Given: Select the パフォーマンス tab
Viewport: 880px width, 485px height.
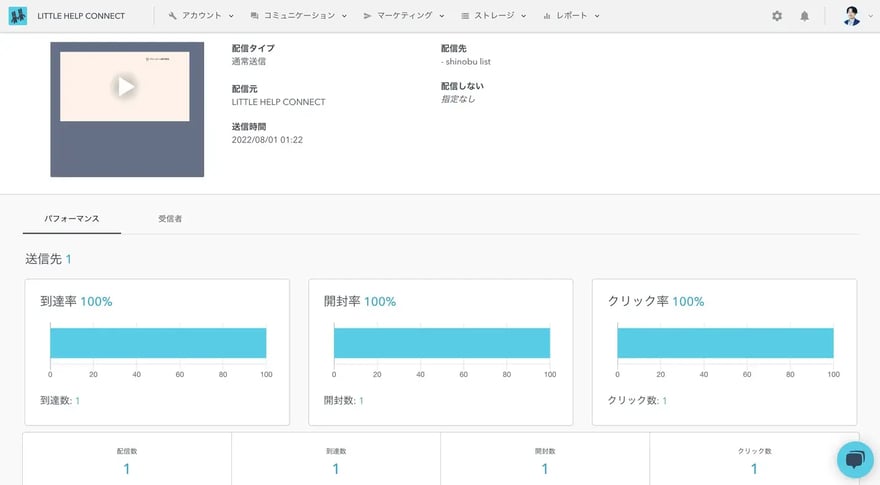Looking at the screenshot, I should pyautogui.click(x=71, y=218).
